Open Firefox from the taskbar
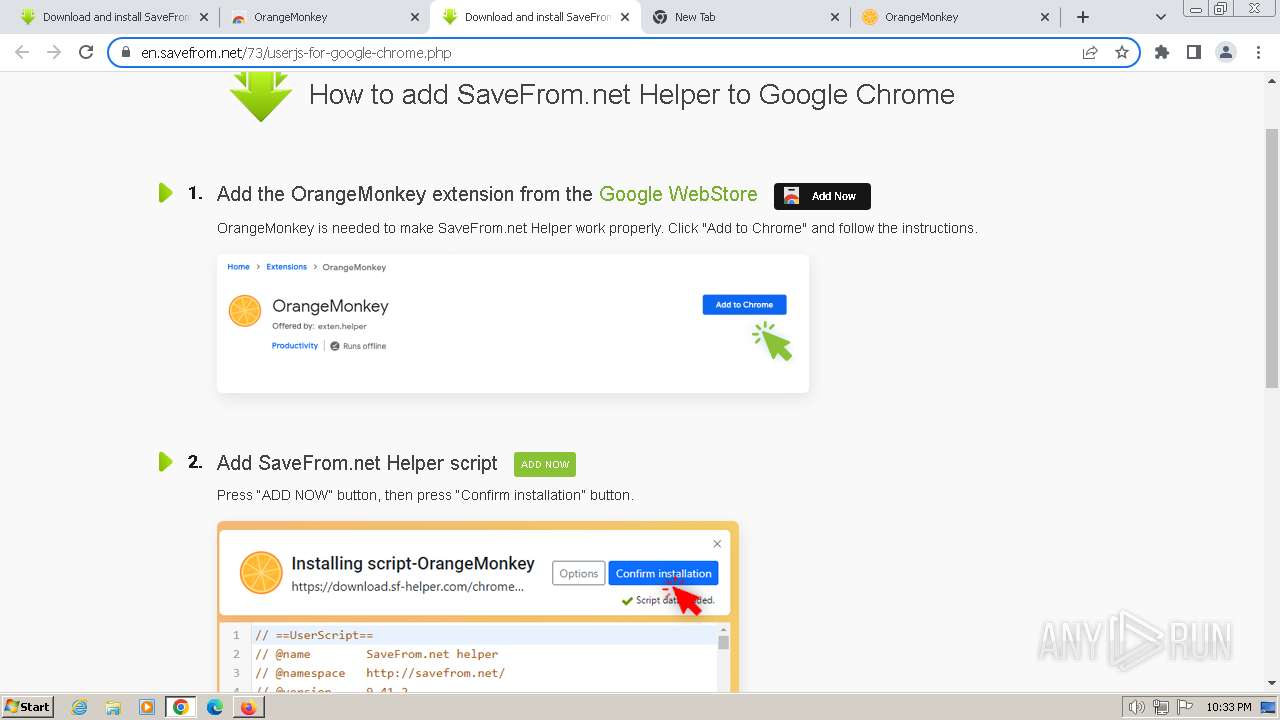This screenshot has height=720, width=1280. pos(248,707)
